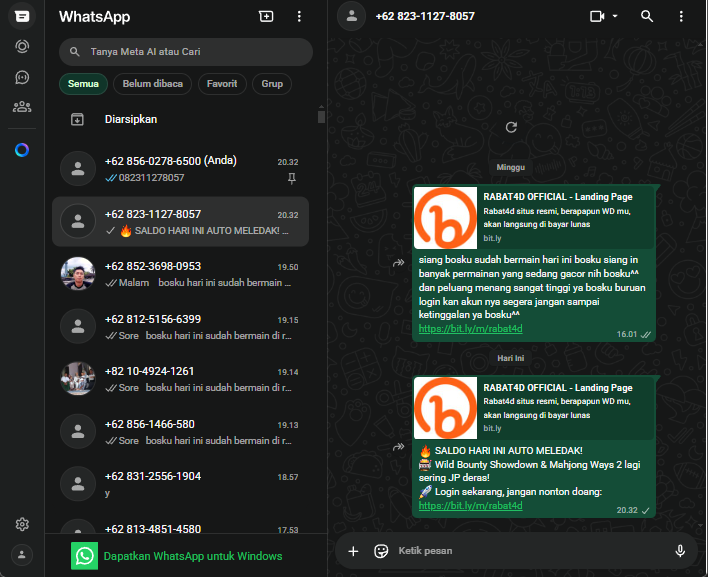Viewport: 708px width, 577px height.
Task: Open the conversation three-dot menu
Action: [x=681, y=16]
